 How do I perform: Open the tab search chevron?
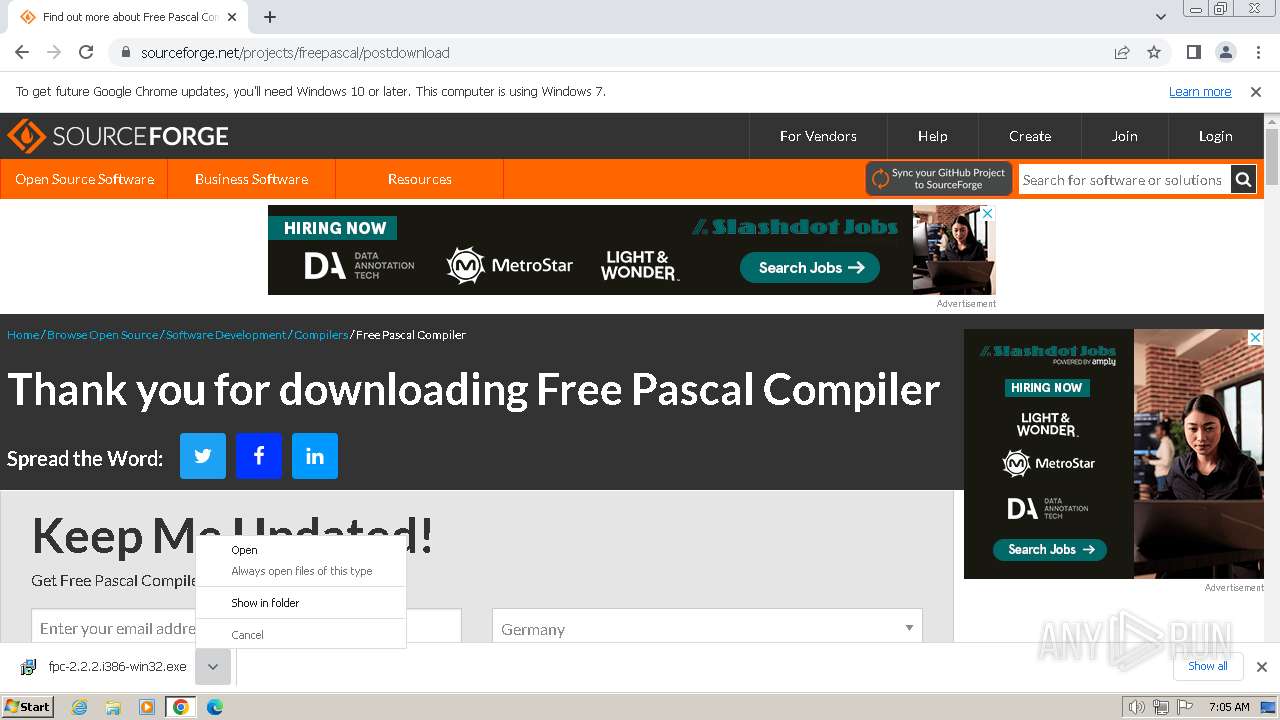coord(1161,16)
